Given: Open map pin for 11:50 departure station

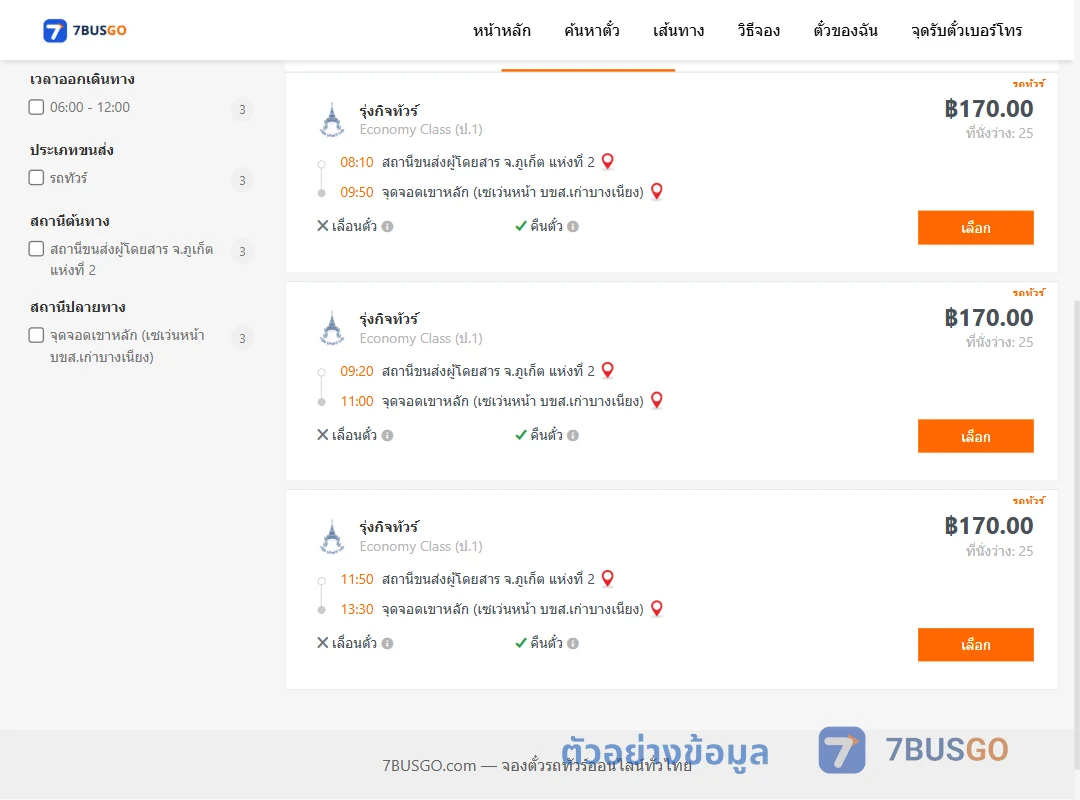Looking at the screenshot, I should coord(608,578).
